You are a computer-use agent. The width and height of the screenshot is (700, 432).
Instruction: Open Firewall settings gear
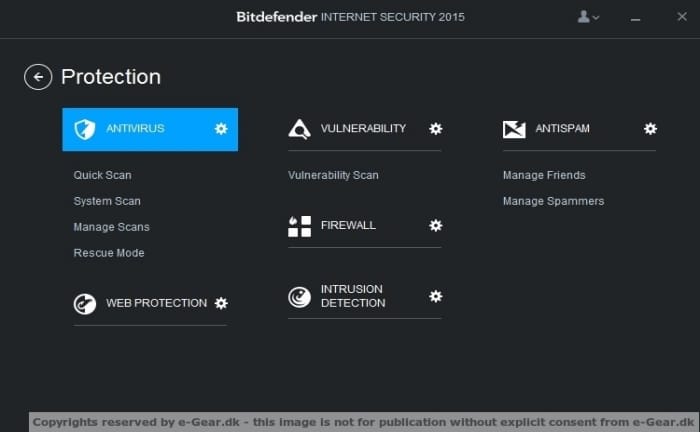click(435, 226)
